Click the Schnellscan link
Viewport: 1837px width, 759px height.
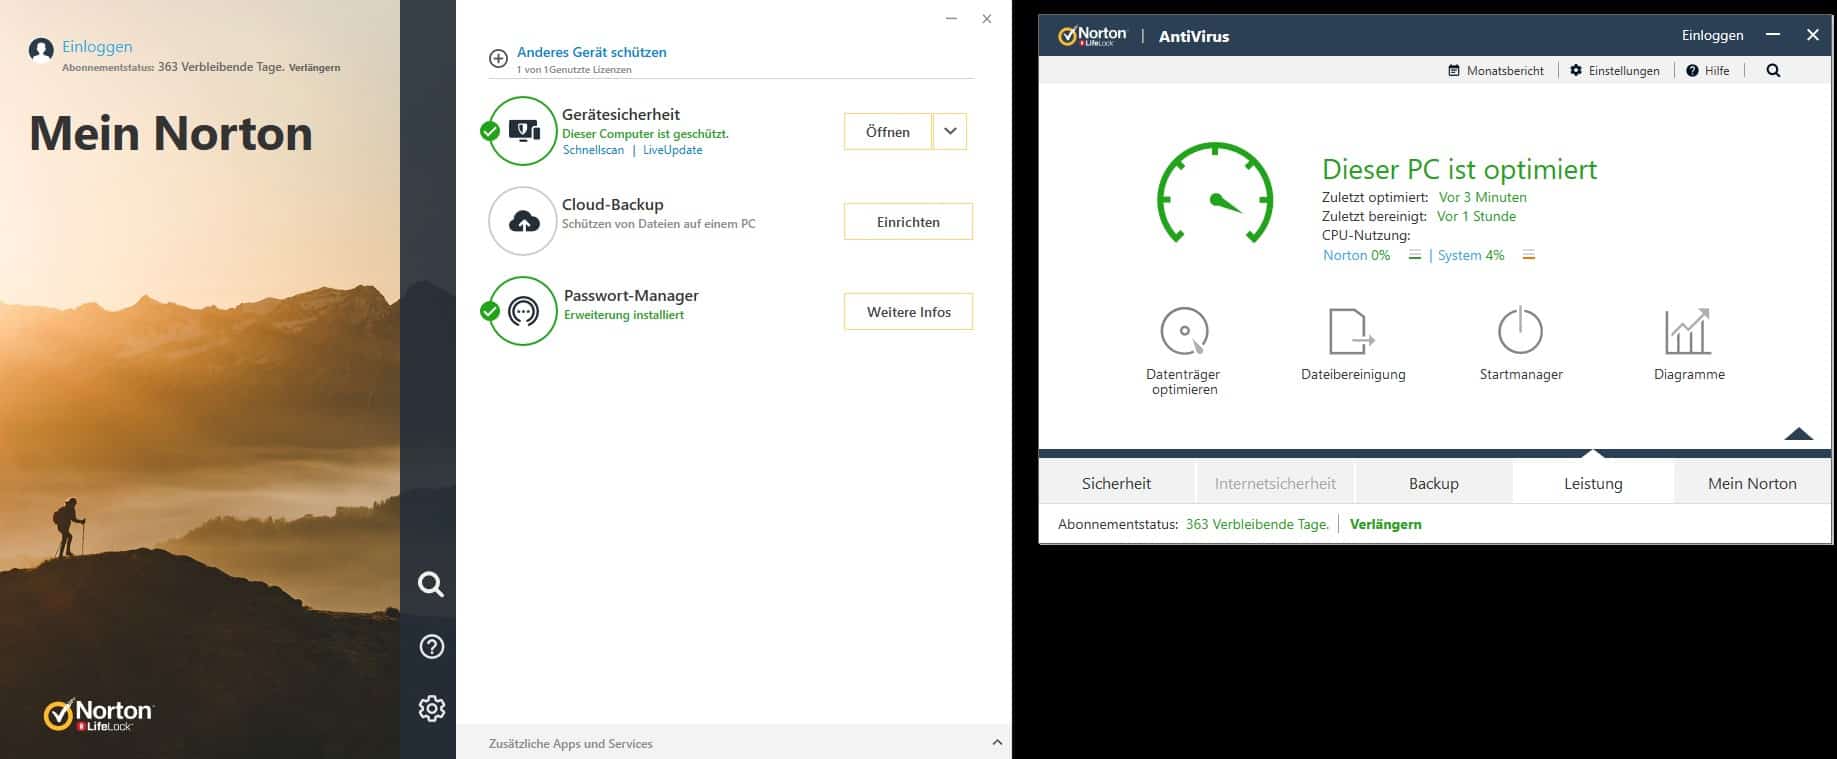click(593, 150)
